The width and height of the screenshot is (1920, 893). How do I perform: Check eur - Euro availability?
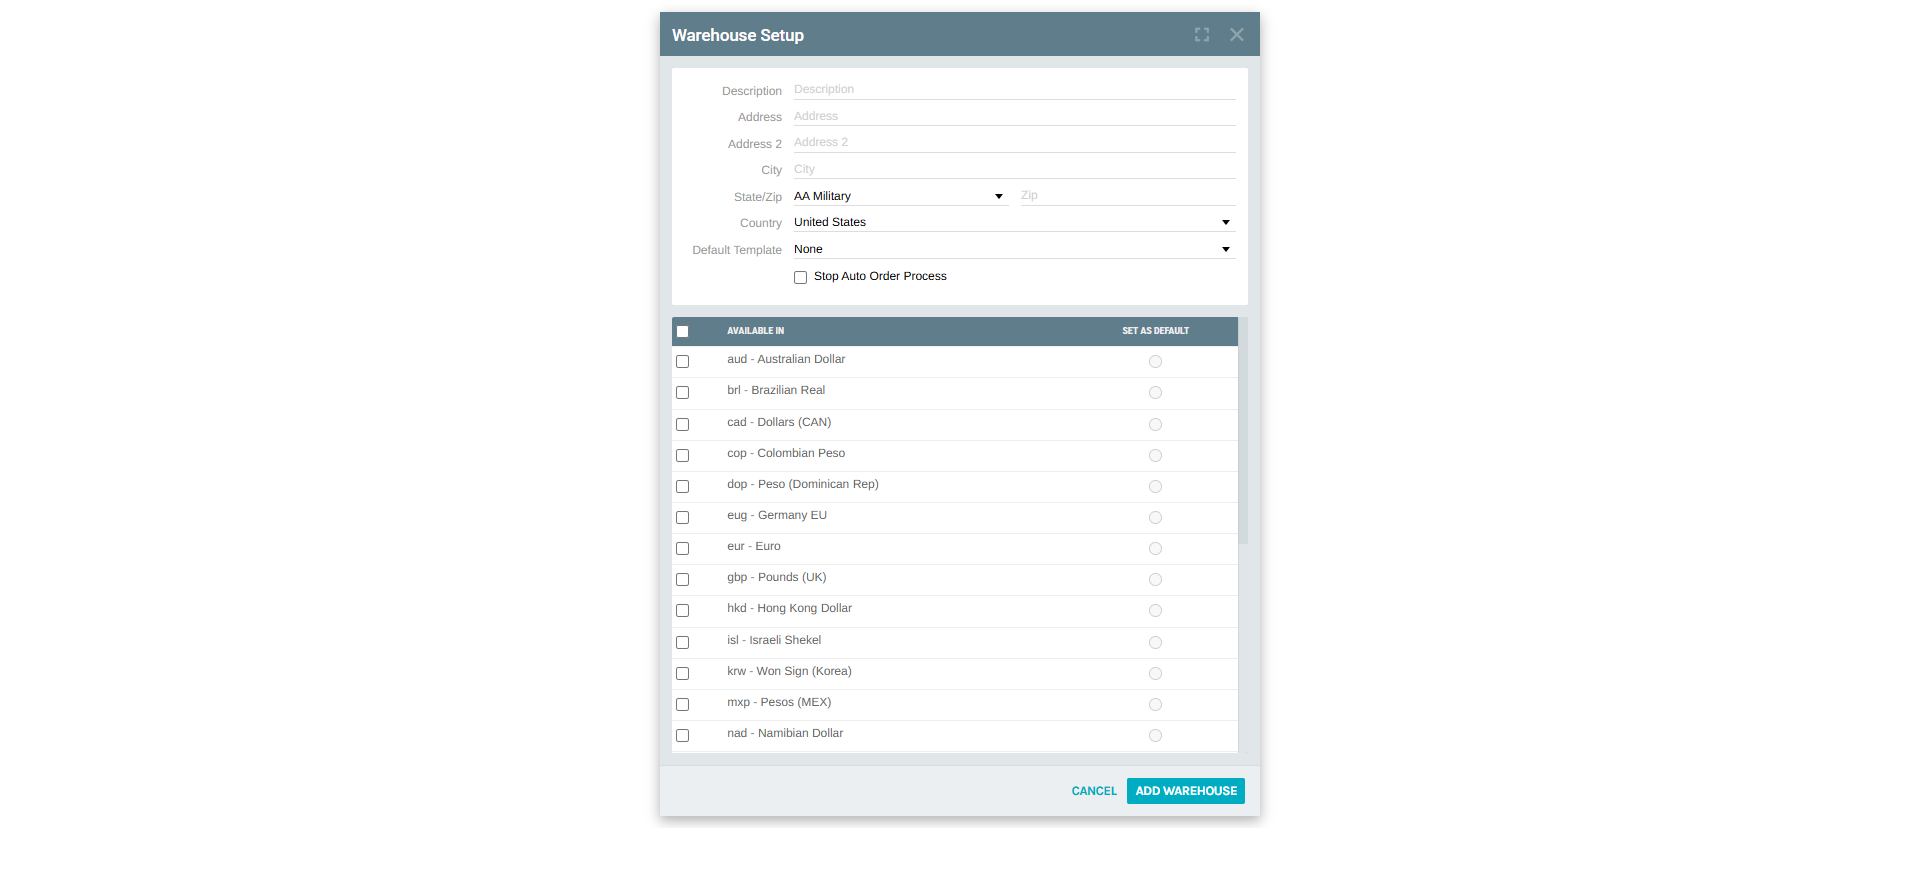point(683,548)
